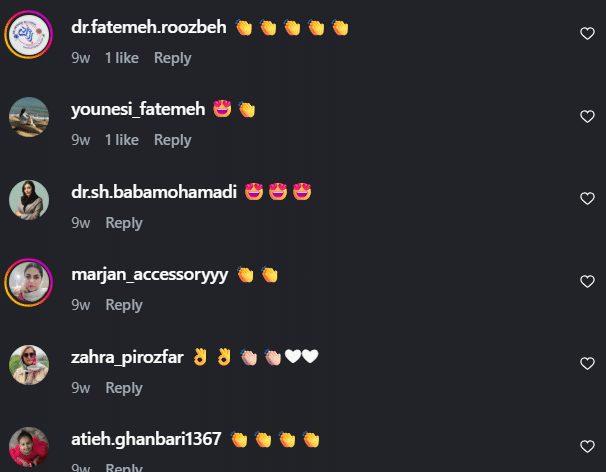Like dr.fatemeh.roozbeh's comment with the heart

pyautogui.click(x=587, y=34)
